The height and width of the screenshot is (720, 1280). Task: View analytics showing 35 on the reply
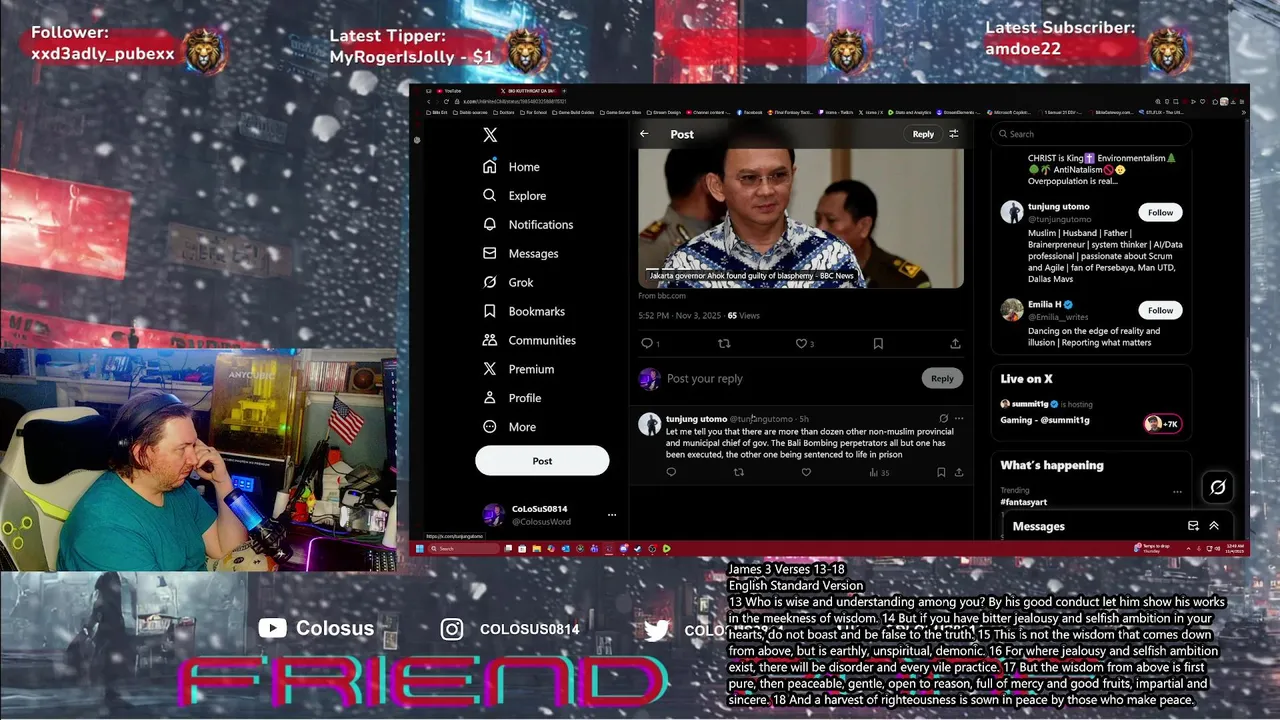point(879,472)
